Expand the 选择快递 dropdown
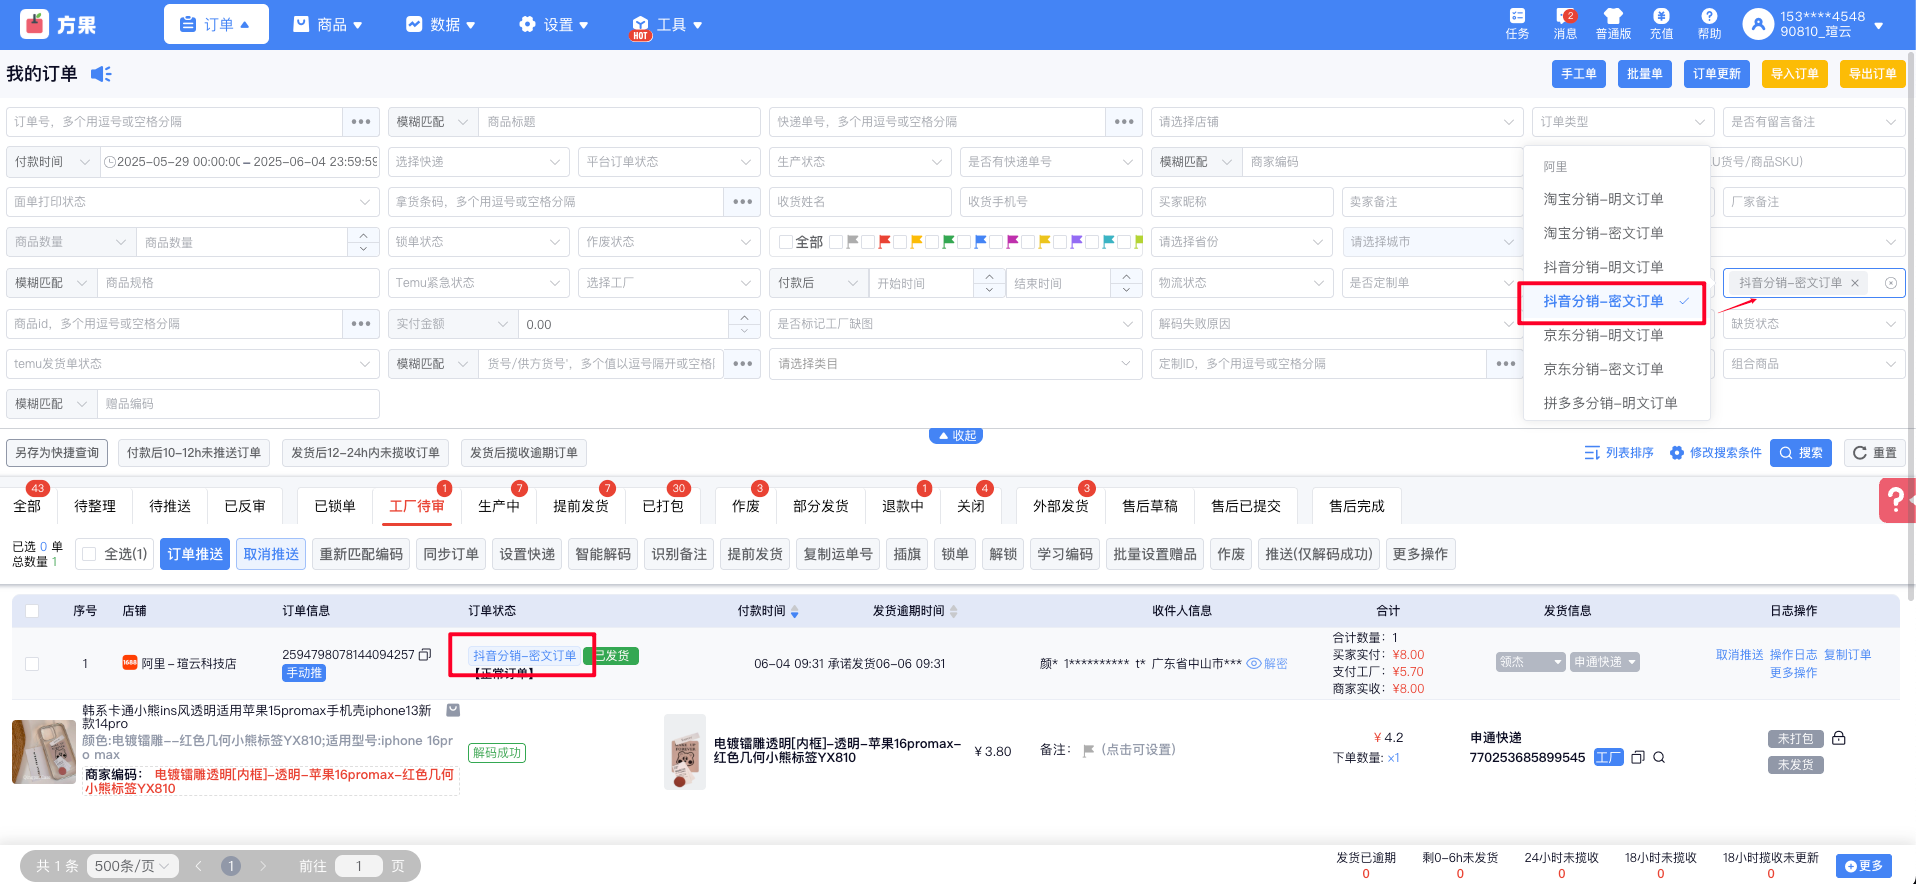The image size is (1916, 884). point(478,162)
